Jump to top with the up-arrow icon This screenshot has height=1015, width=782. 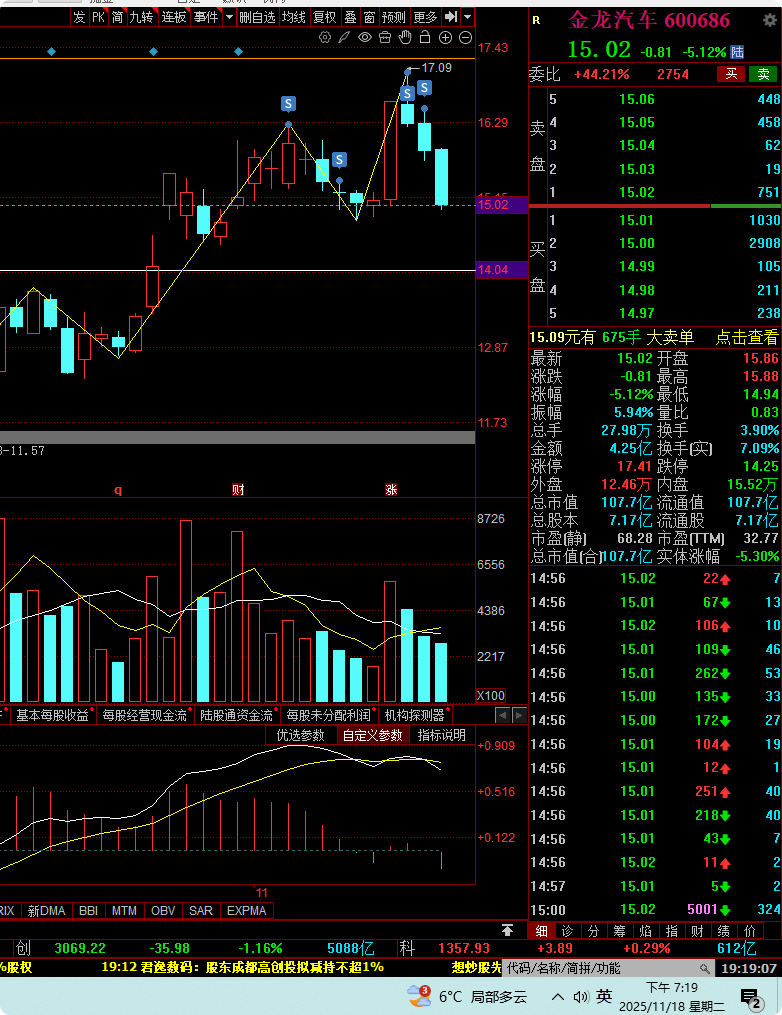pyautogui.click(x=508, y=930)
